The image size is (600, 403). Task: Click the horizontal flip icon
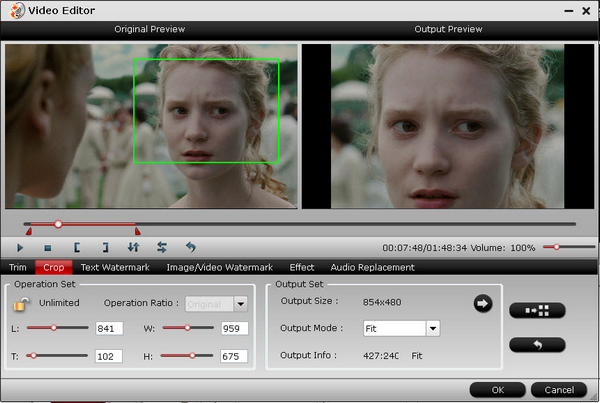click(162, 247)
